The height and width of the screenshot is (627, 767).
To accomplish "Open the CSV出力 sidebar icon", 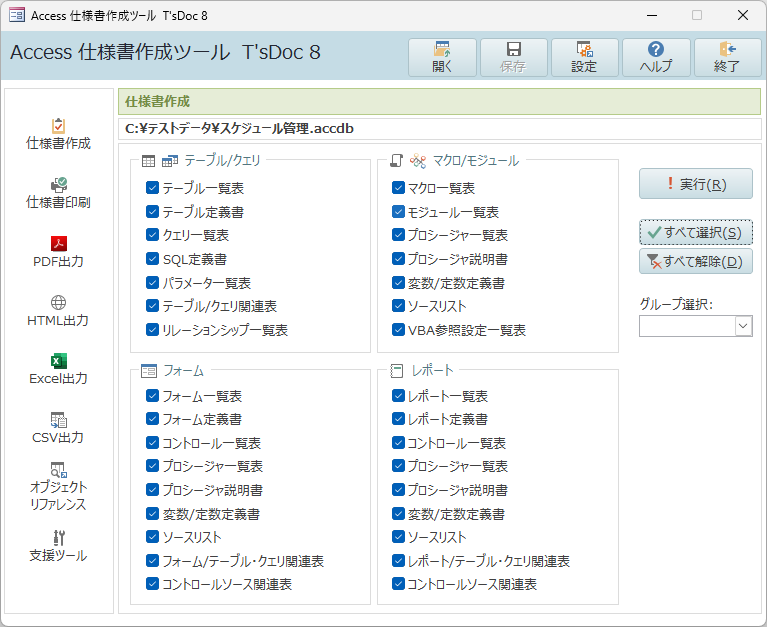I will point(58,420).
